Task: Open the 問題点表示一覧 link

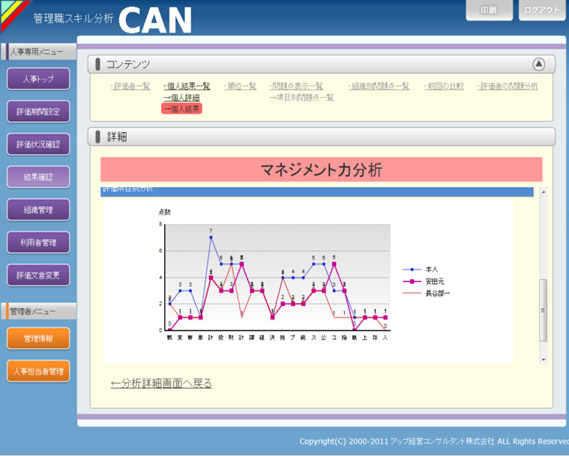Action: pos(296,86)
